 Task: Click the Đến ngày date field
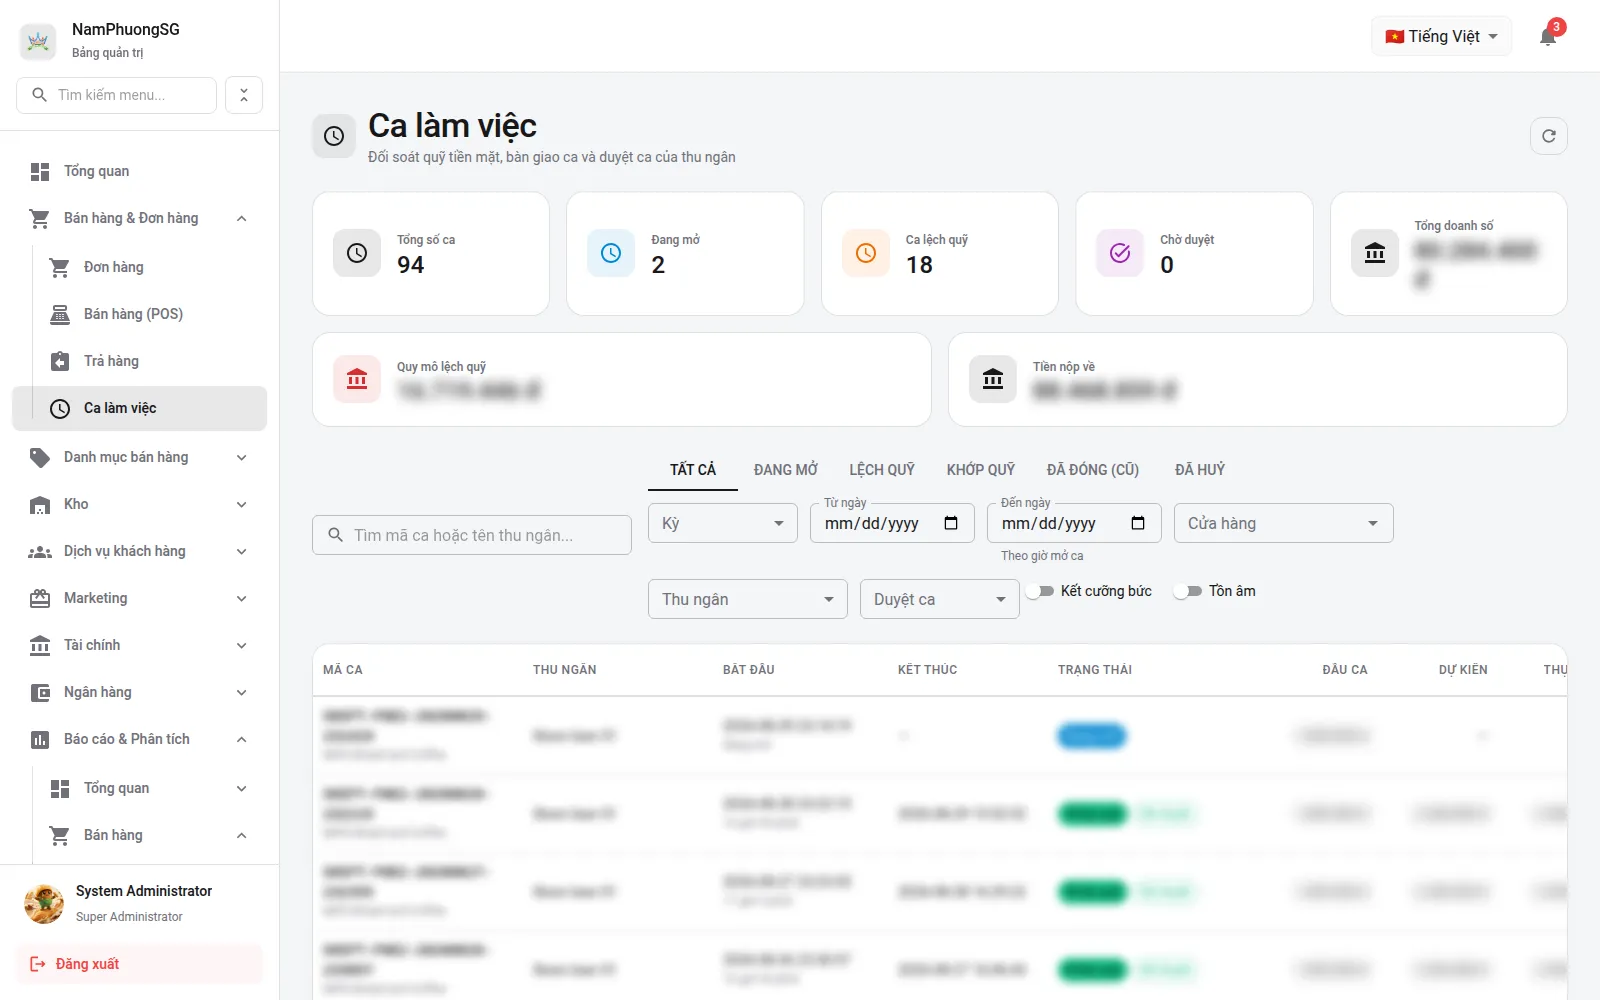pos(1074,523)
